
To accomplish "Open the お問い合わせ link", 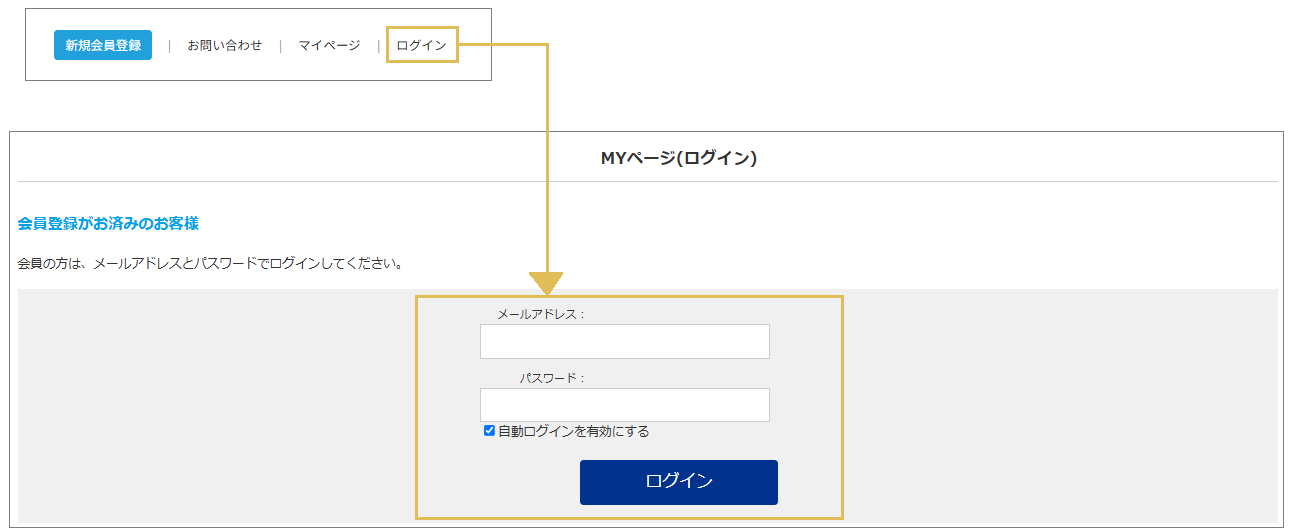I will point(225,45).
